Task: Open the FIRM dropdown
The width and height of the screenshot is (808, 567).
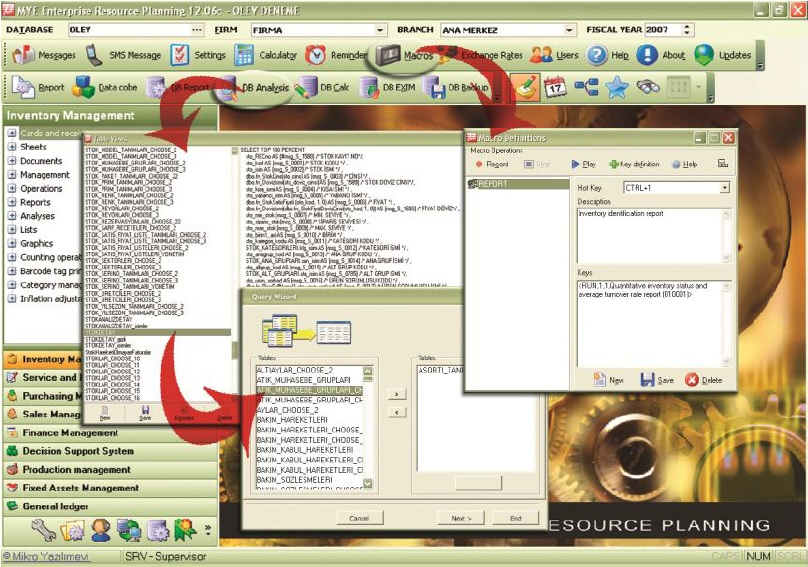Action: tap(380, 30)
